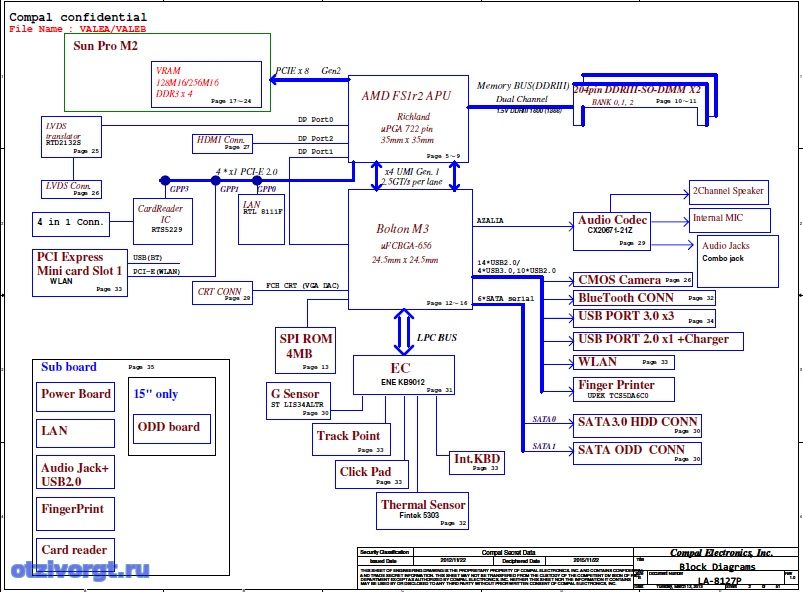Click the FingerPrint sub board box
Viewport: 803px width, 592px height.
75,513
